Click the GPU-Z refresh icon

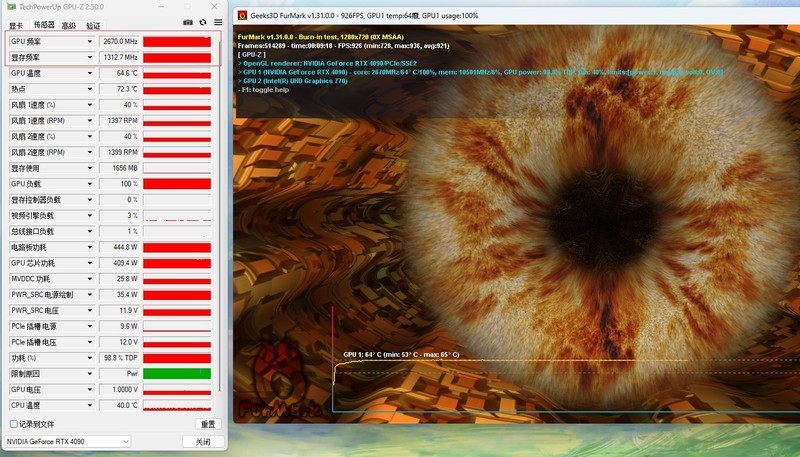point(203,22)
